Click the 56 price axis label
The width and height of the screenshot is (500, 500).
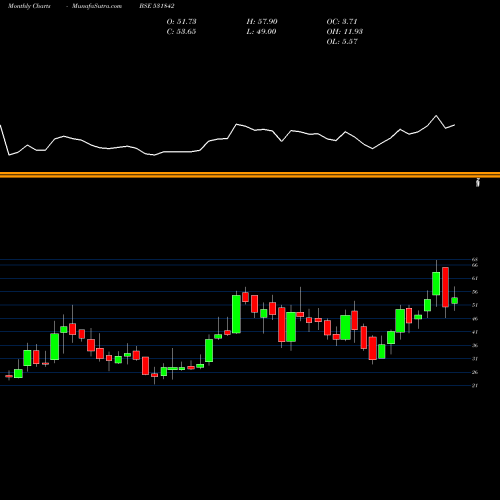pos(475,292)
